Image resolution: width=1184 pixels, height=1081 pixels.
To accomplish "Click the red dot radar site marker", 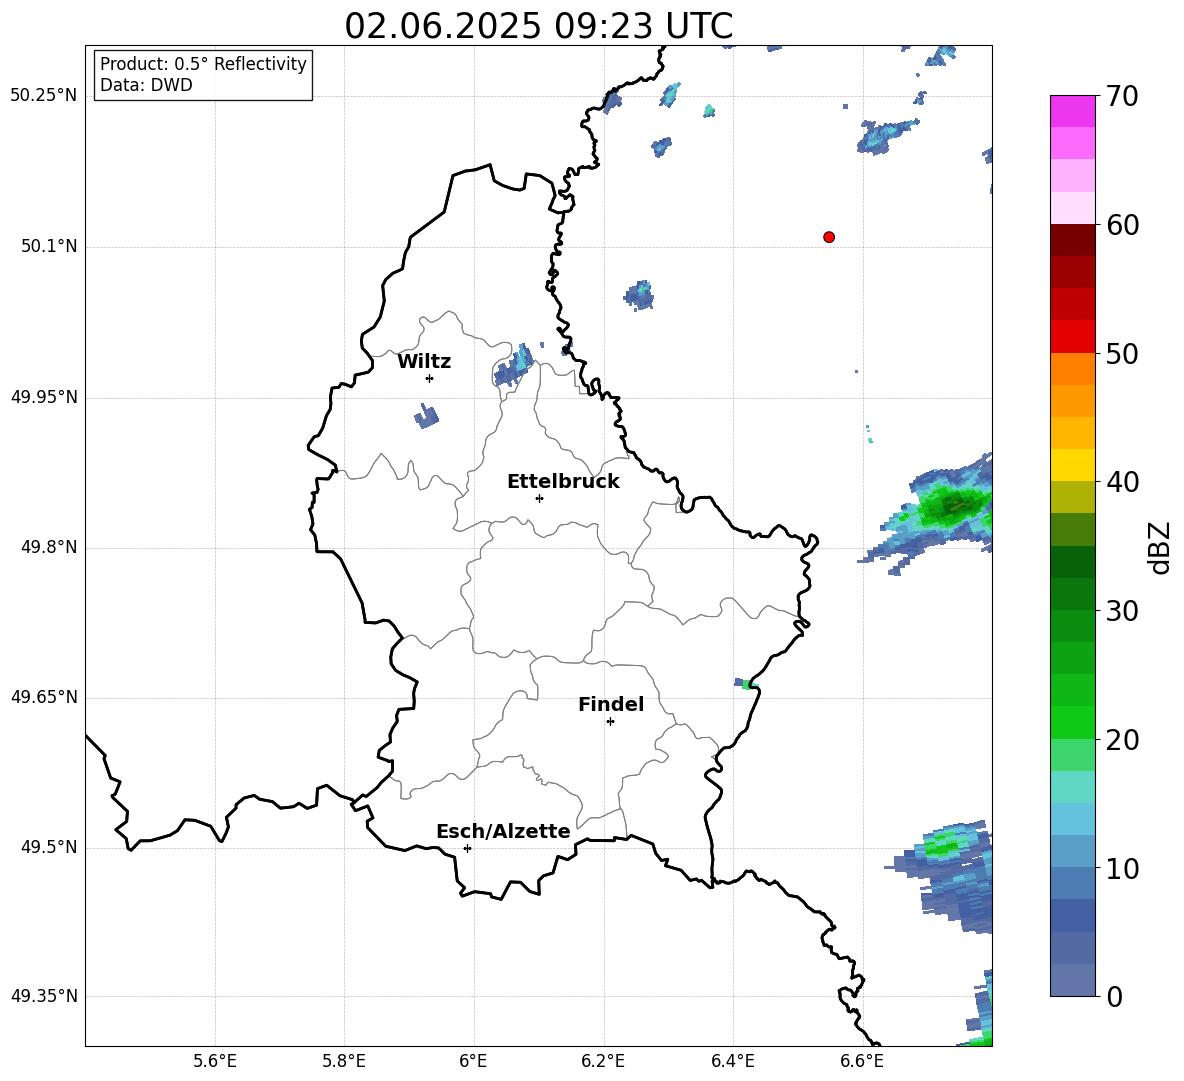I will point(829,237).
